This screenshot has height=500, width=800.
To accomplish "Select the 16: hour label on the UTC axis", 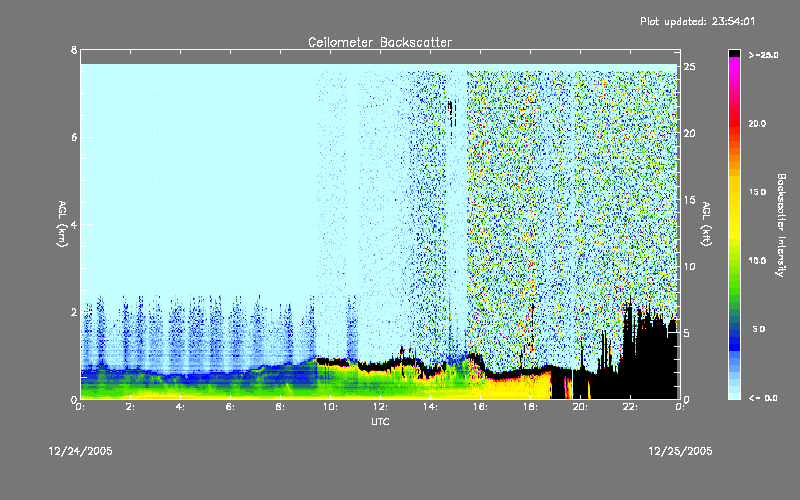I will [480, 407].
